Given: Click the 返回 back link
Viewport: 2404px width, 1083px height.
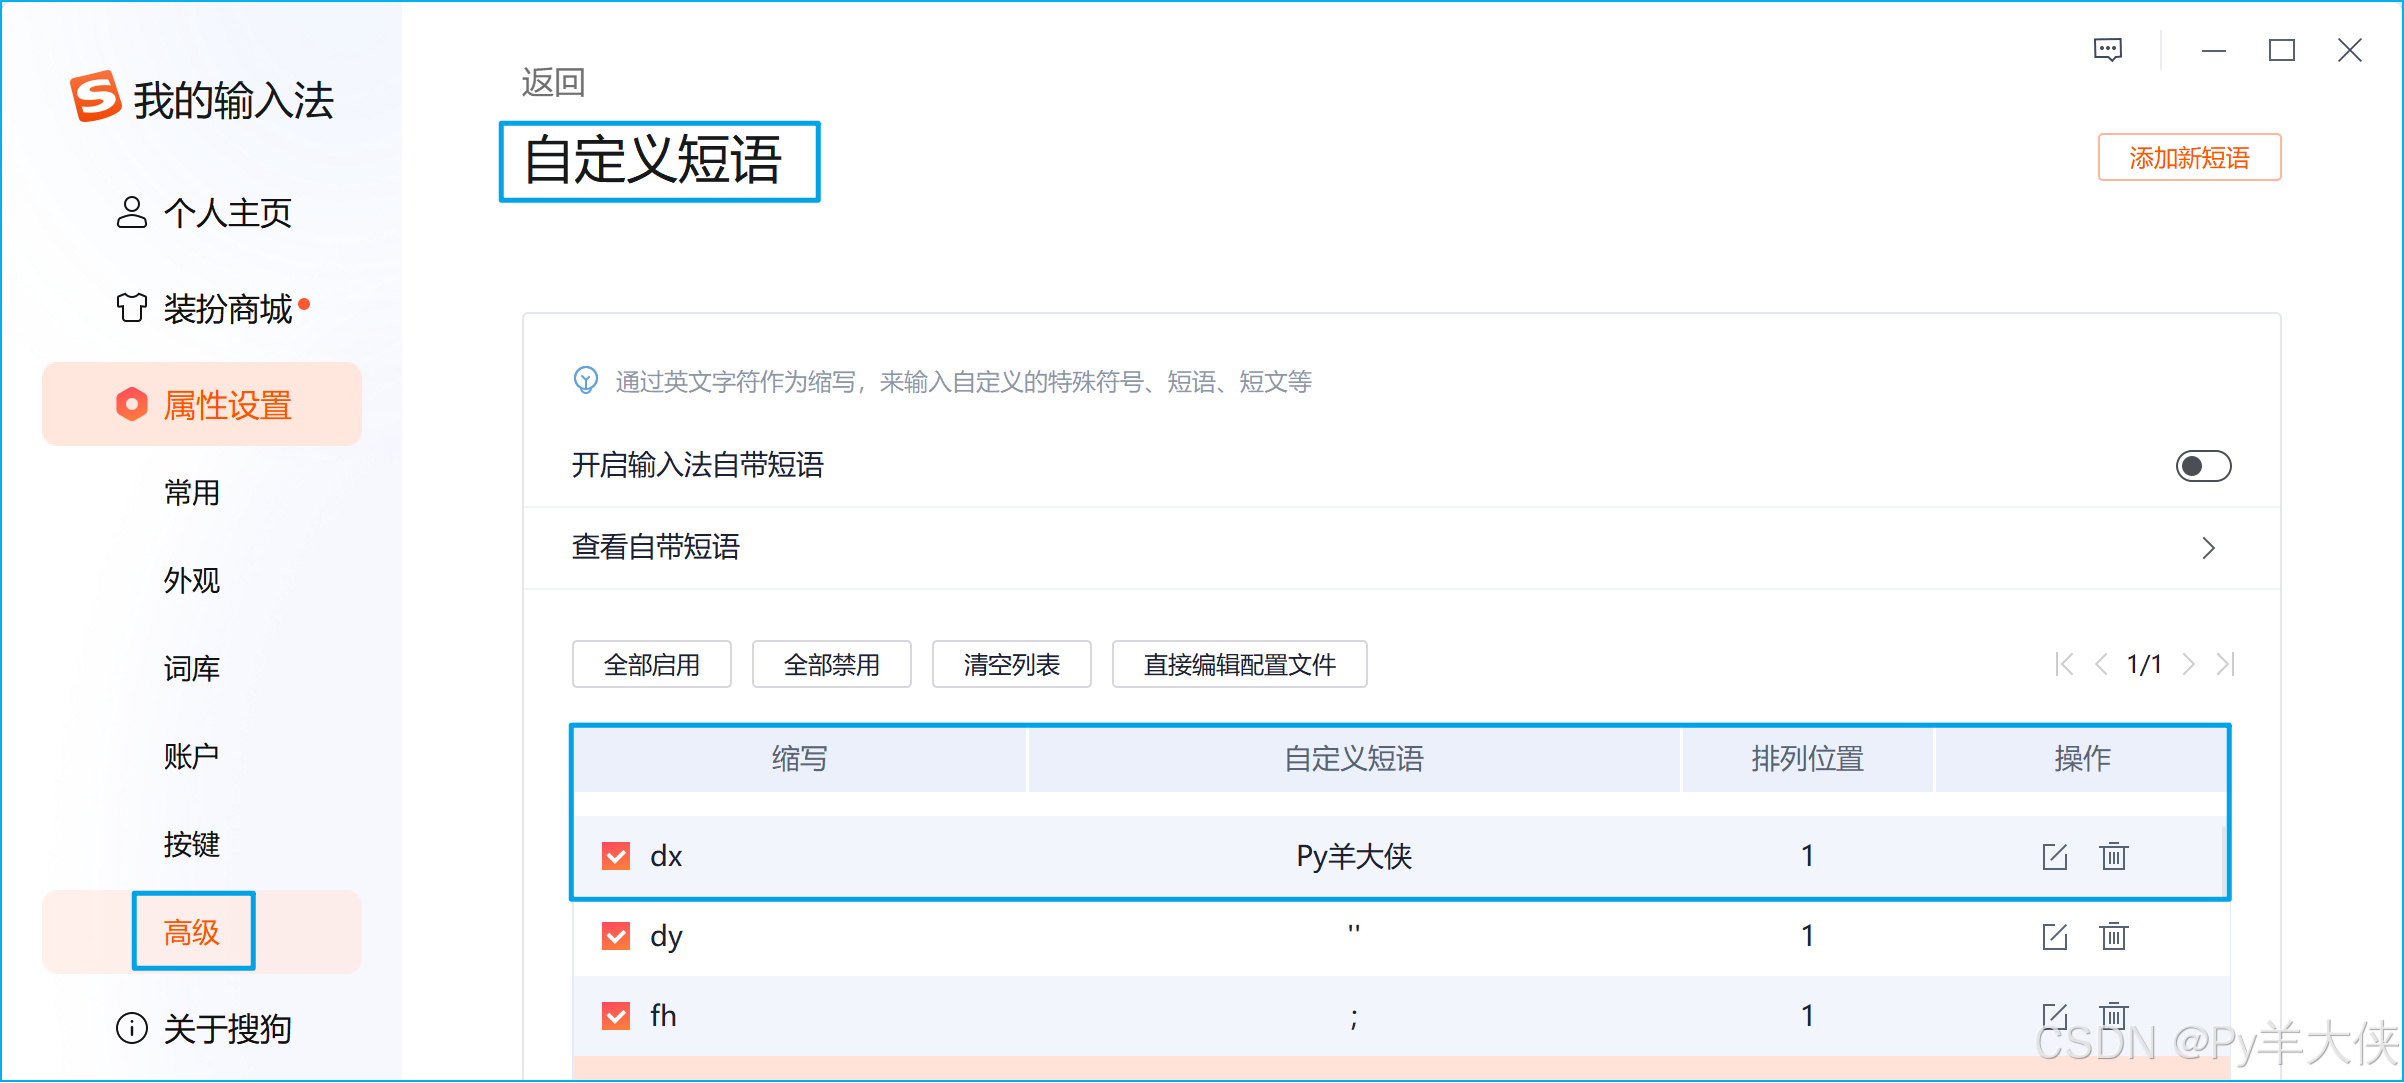Looking at the screenshot, I should coord(553,82).
